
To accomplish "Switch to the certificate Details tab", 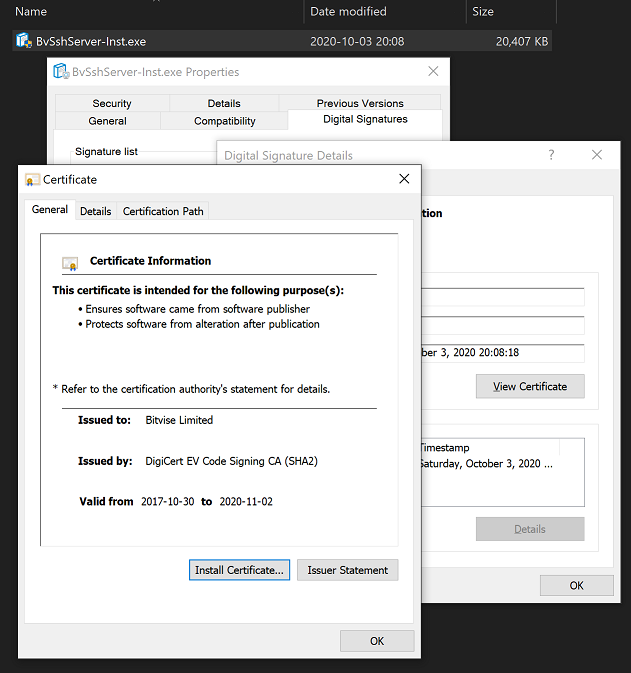I will tap(96, 211).
